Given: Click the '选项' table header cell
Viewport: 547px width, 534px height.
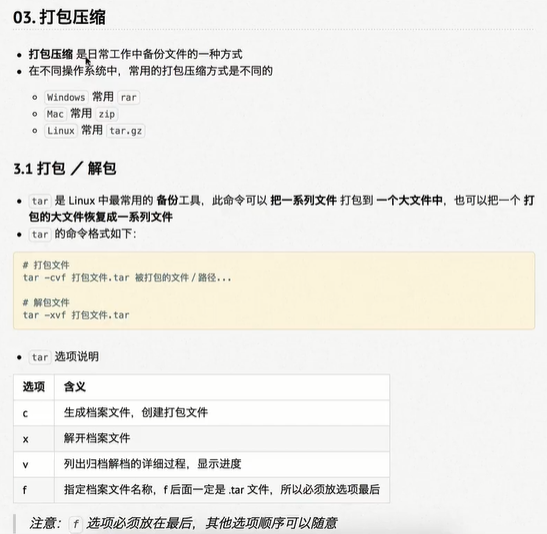Looking at the screenshot, I should (34, 387).
